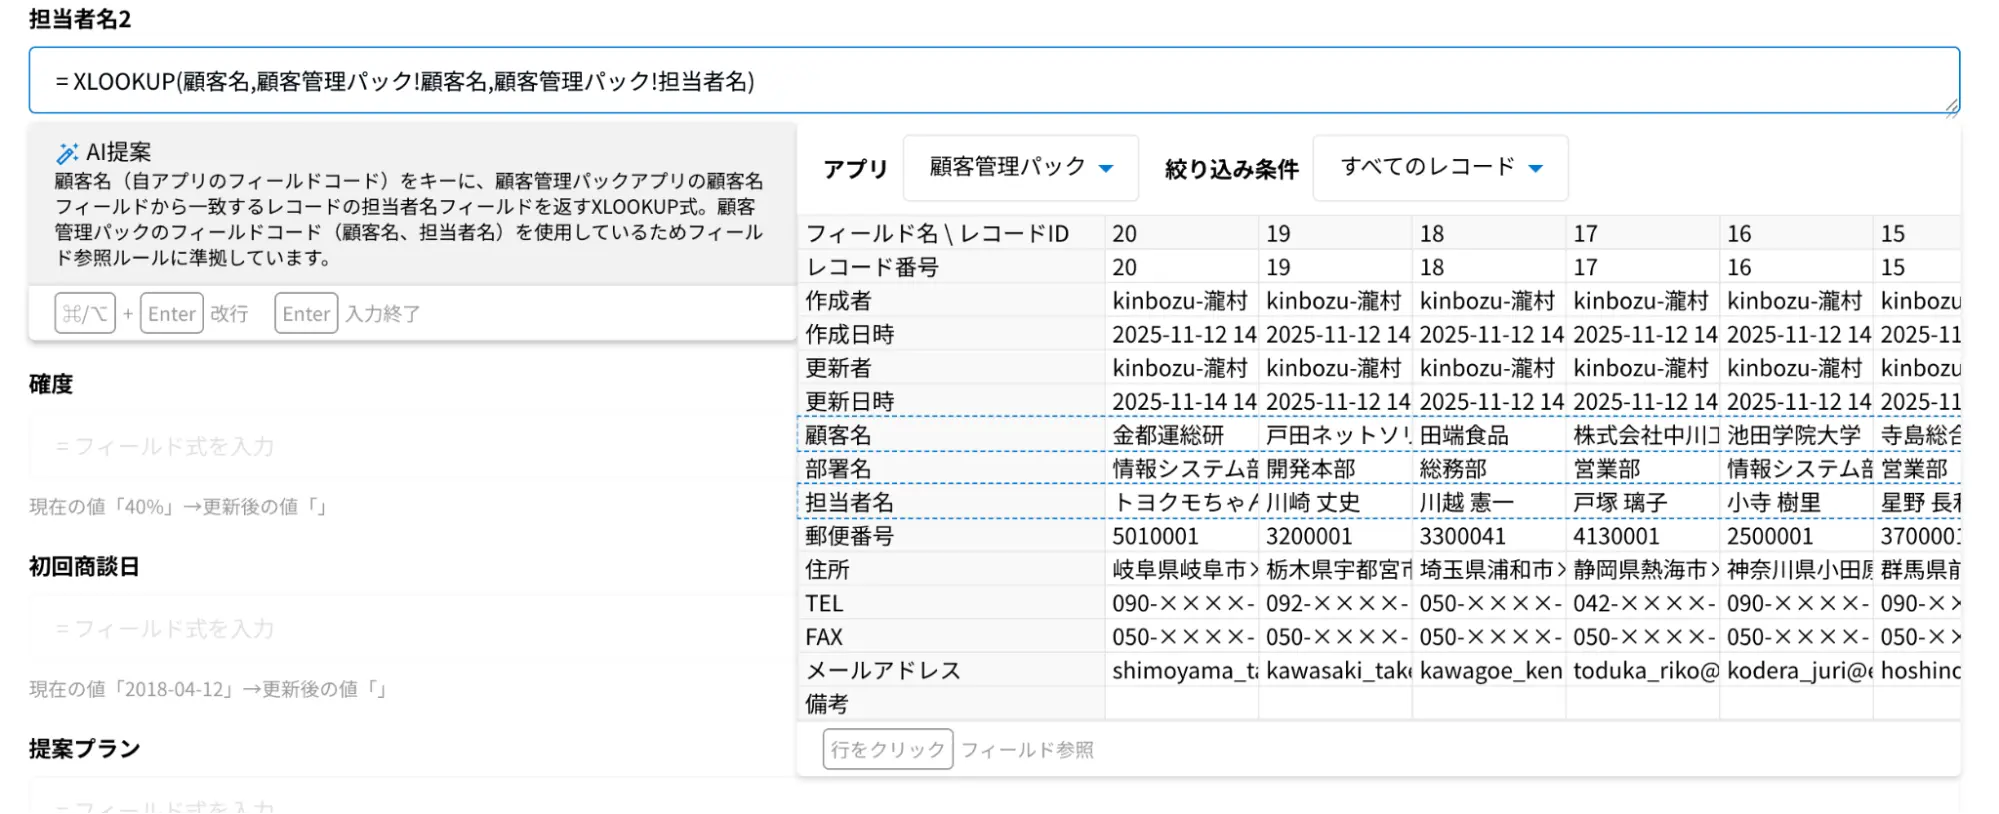1999x814 pixels.
Task: Click the ⌘/⌥ key hint badge
Action: 85,314
